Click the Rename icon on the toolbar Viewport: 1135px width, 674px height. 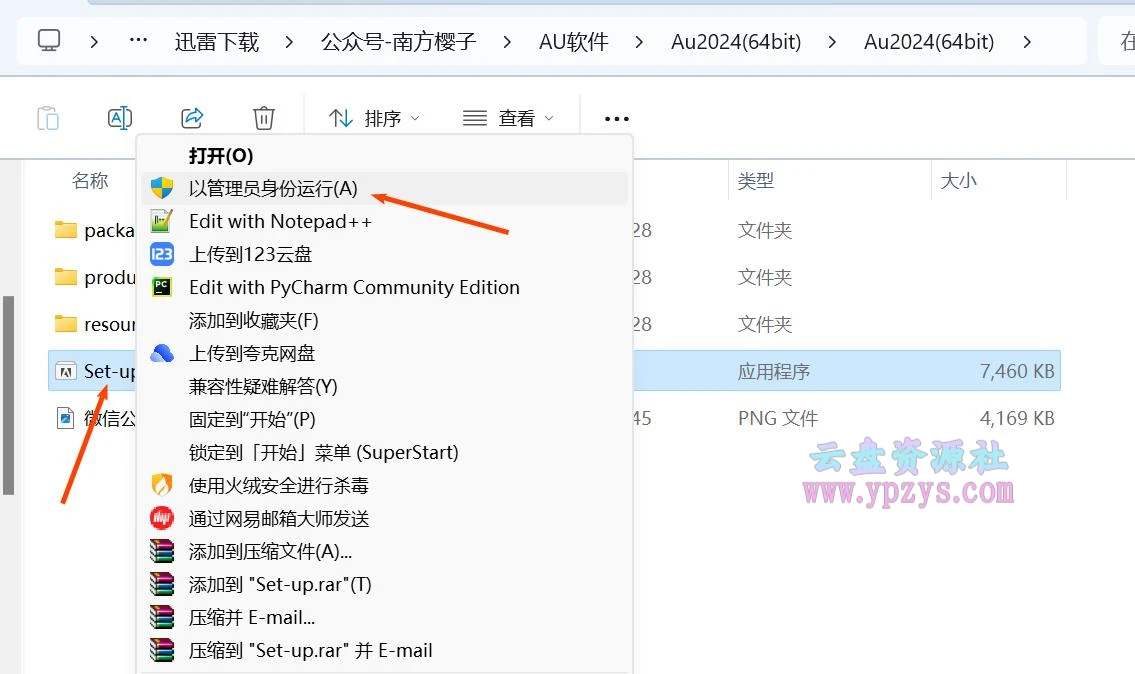coord(120,117)
